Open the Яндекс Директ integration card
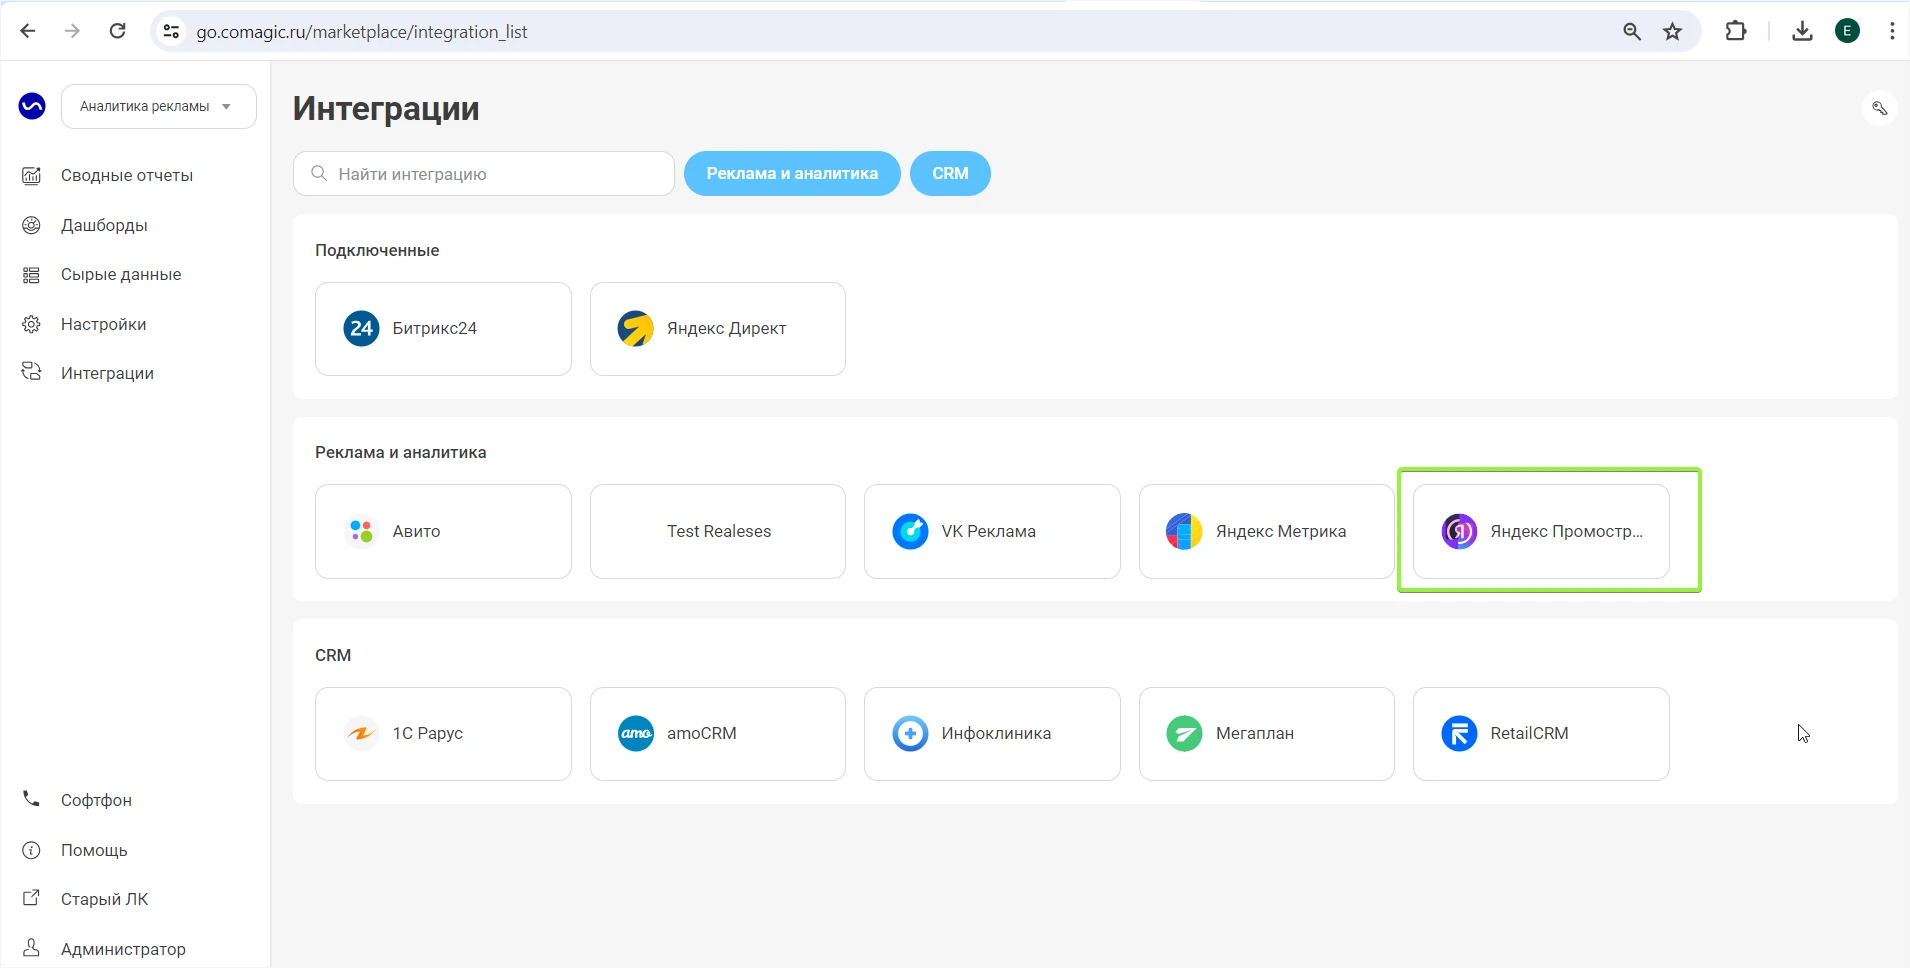Image resolution: width=1910 pixels, height=968 pixels. click(718, 329)
